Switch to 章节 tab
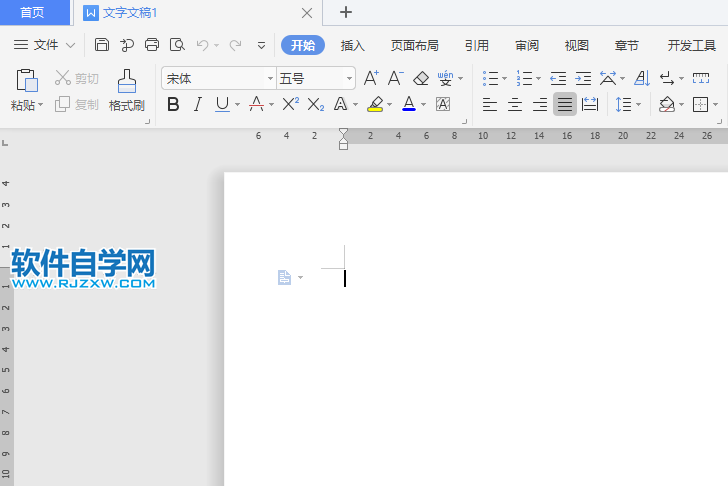This screenshot has height=486, width=728. coord(626,45)
